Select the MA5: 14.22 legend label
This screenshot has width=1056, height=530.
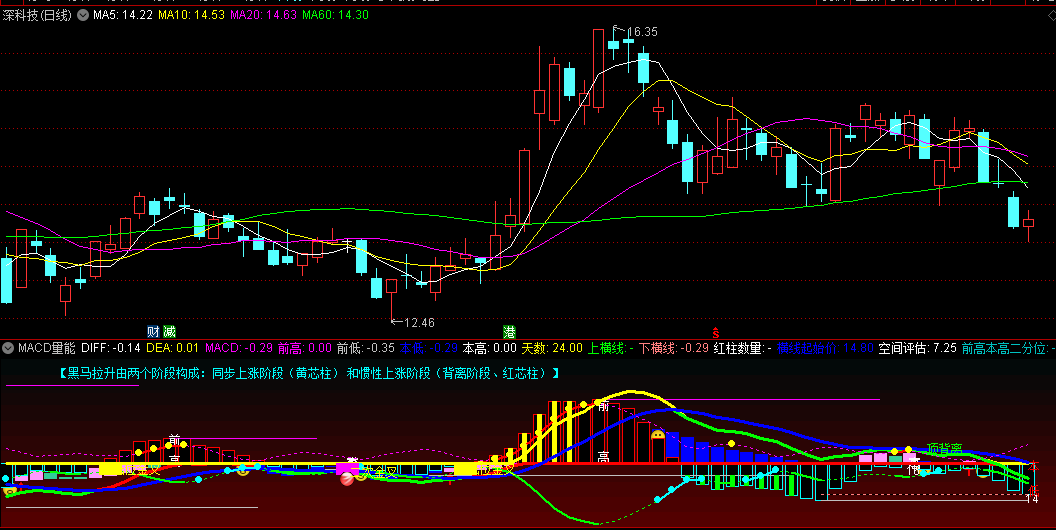123,15
